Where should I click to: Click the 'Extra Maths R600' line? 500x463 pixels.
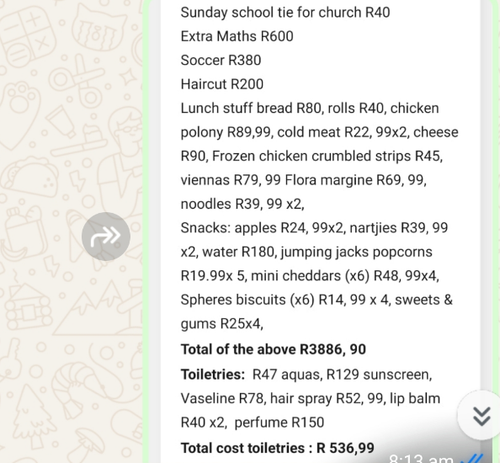pos(237,36)
